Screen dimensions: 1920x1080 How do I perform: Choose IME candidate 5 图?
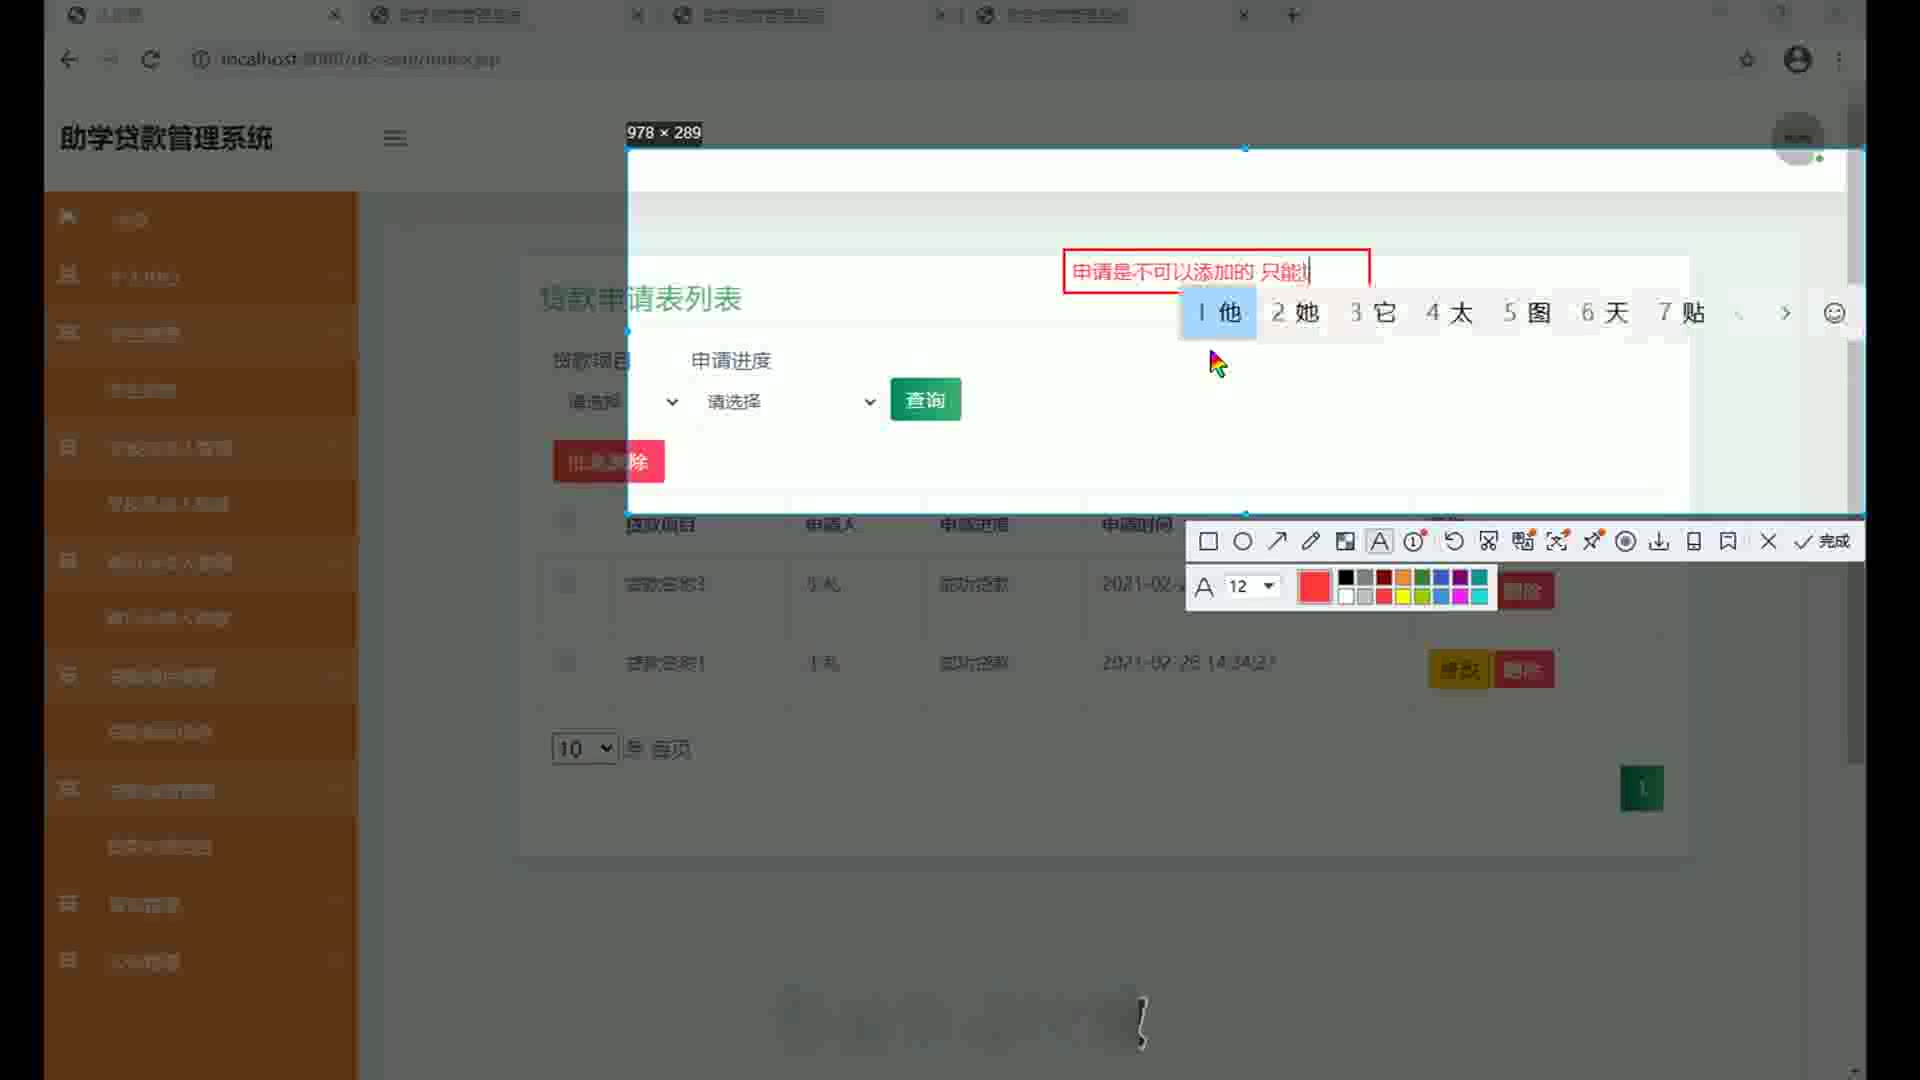(1526, 313)
